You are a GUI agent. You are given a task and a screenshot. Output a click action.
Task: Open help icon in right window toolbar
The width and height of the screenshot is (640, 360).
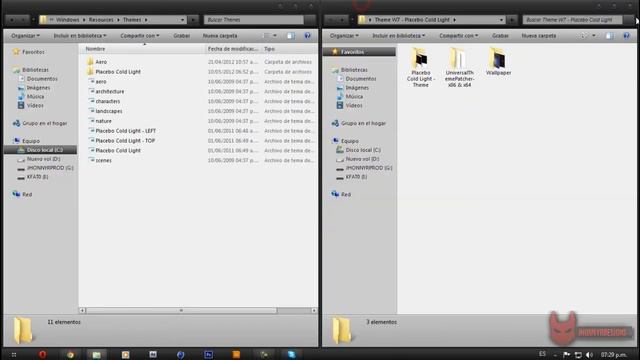(x=626, y=36)
